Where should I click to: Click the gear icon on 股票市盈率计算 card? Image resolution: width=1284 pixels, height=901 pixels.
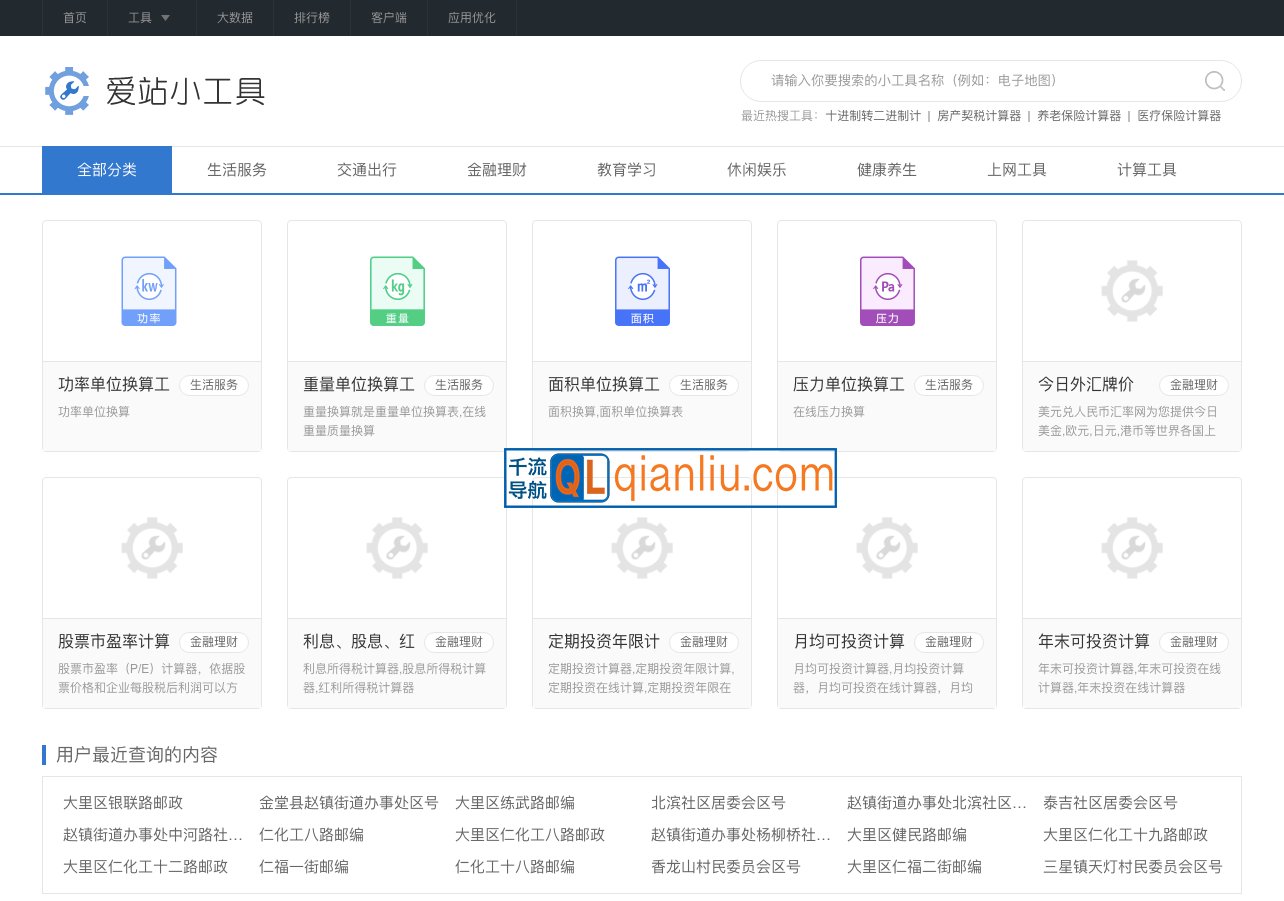click(x=151, y=548)
